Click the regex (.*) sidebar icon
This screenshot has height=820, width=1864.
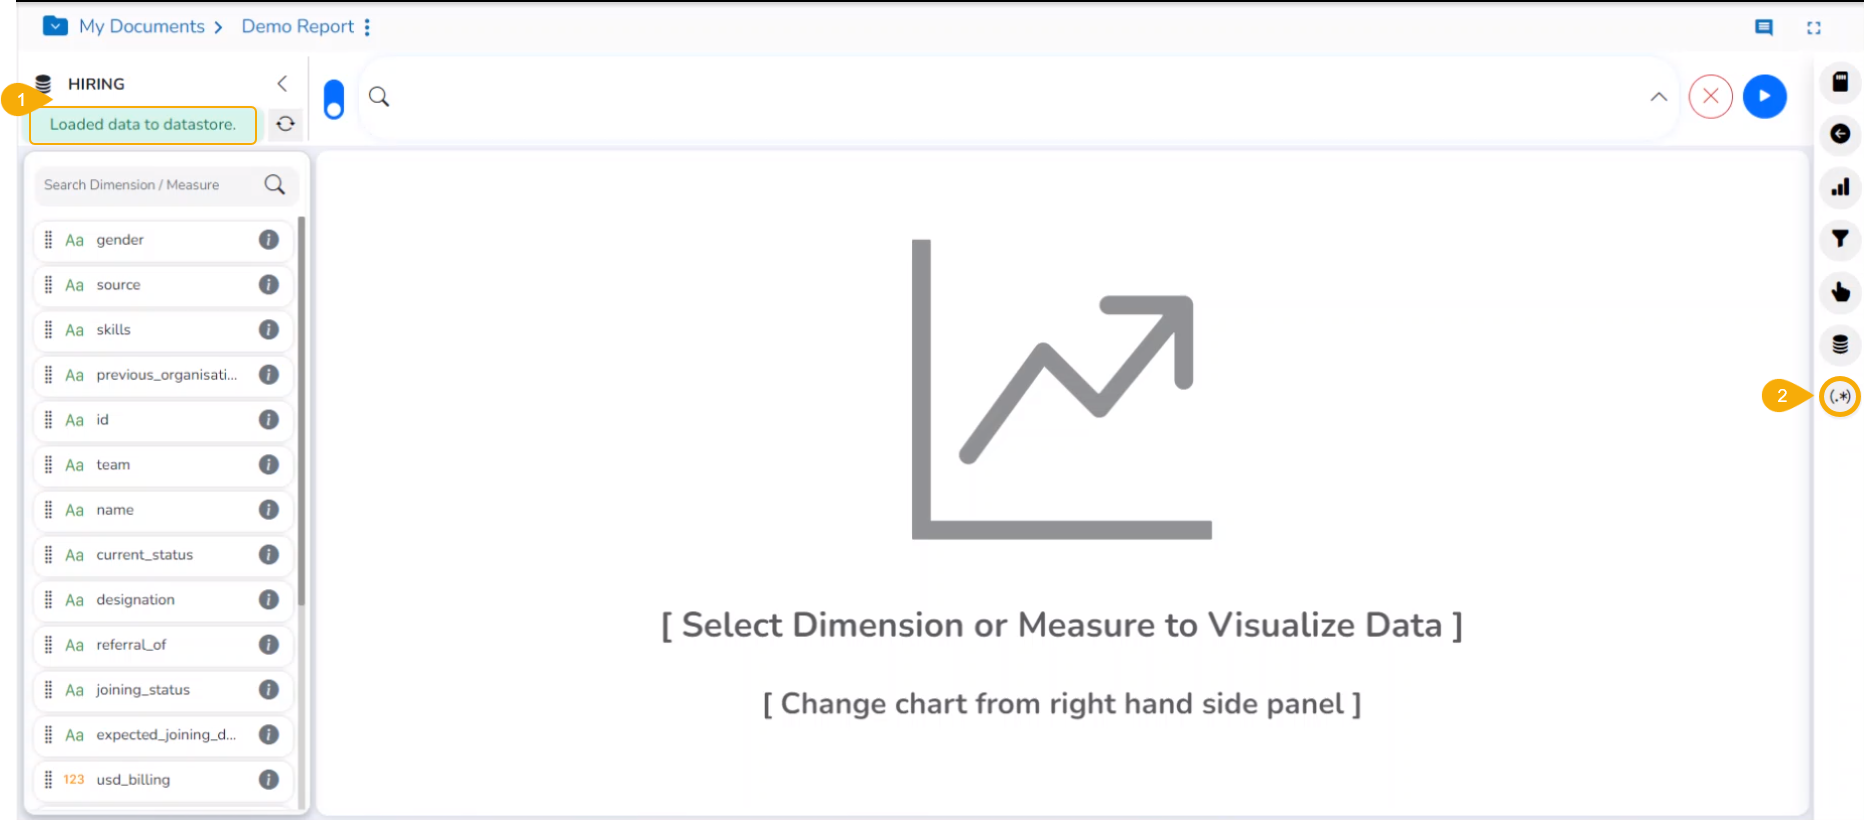[x=1840, y=397]
